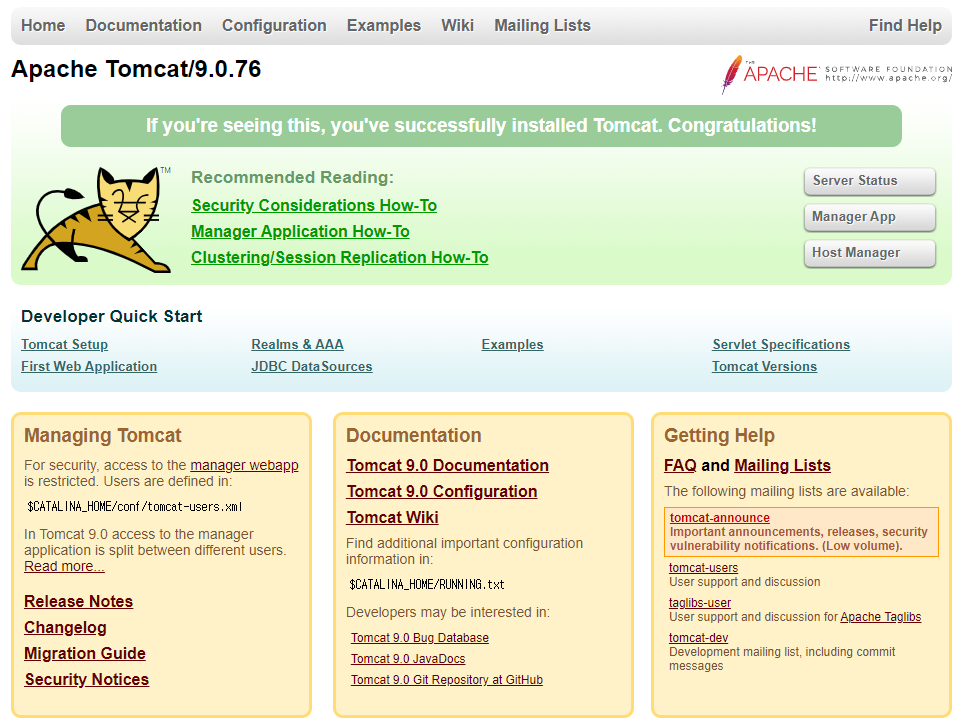958x718 pixels.
Task: Click the Tomcat cat logo image
Action: coord(97,219)
